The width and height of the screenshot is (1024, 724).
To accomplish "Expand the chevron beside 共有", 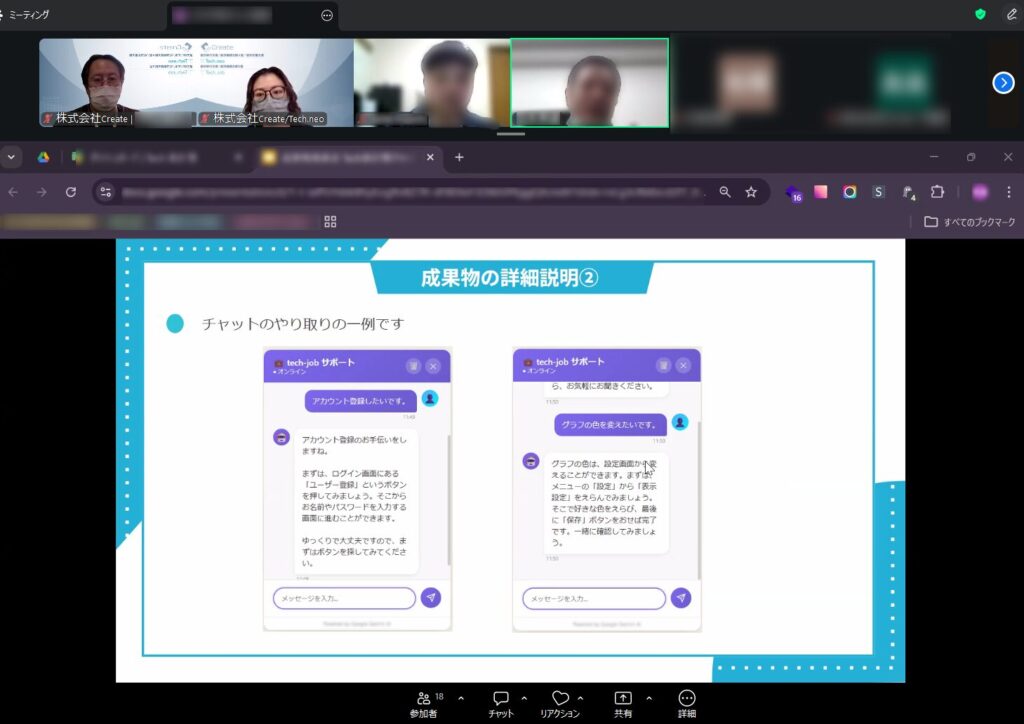I will pos(649,698).
